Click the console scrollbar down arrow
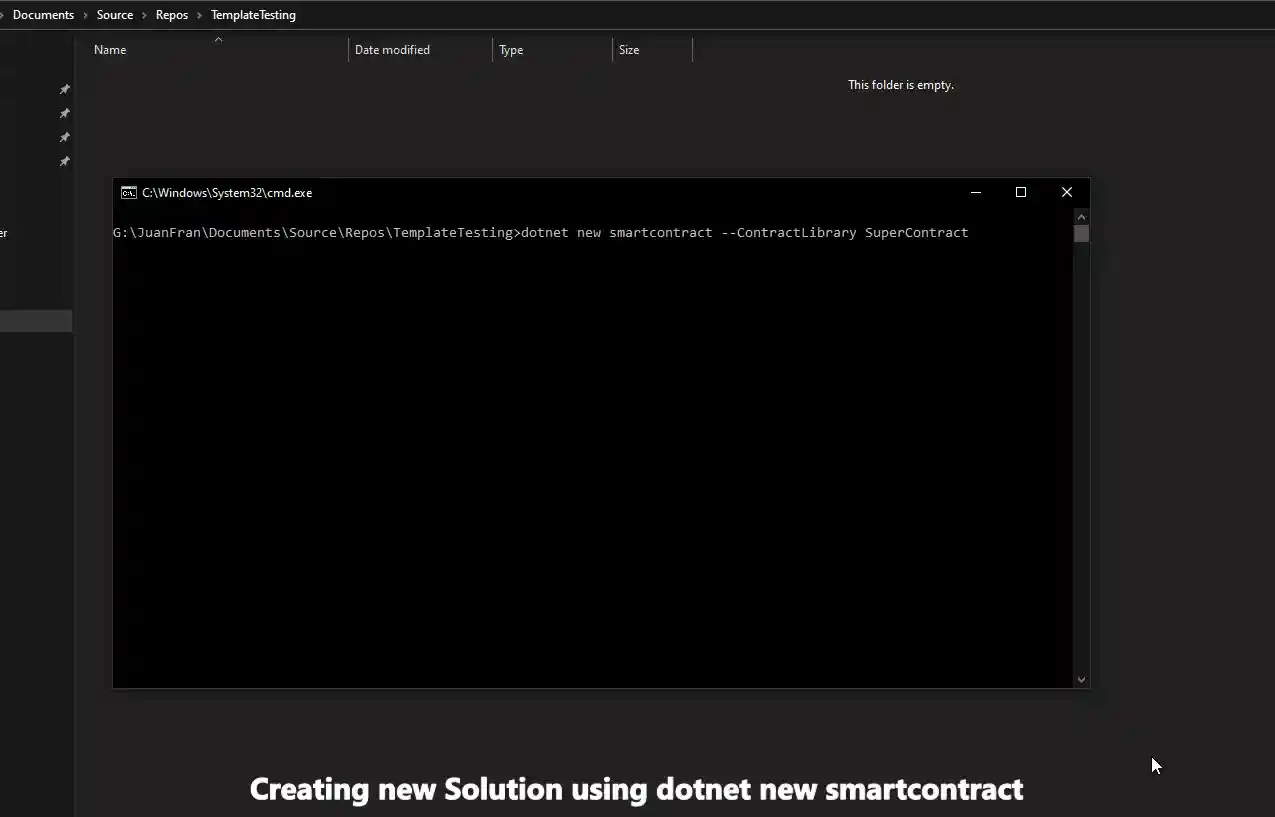This screenshot has height=817, width=1275. (1081, 679)
